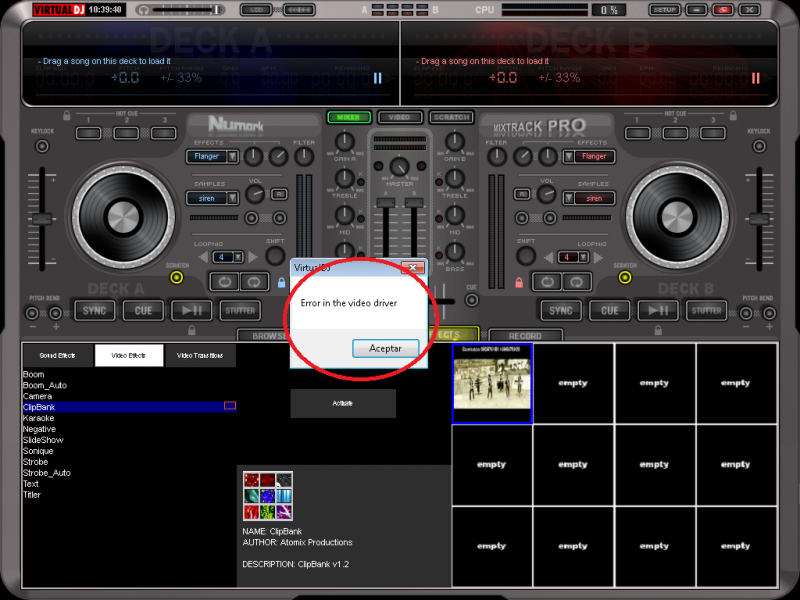This screenshot has height=600, width=800.
Task: Click the Activate effect button
Action: point(343,403)
